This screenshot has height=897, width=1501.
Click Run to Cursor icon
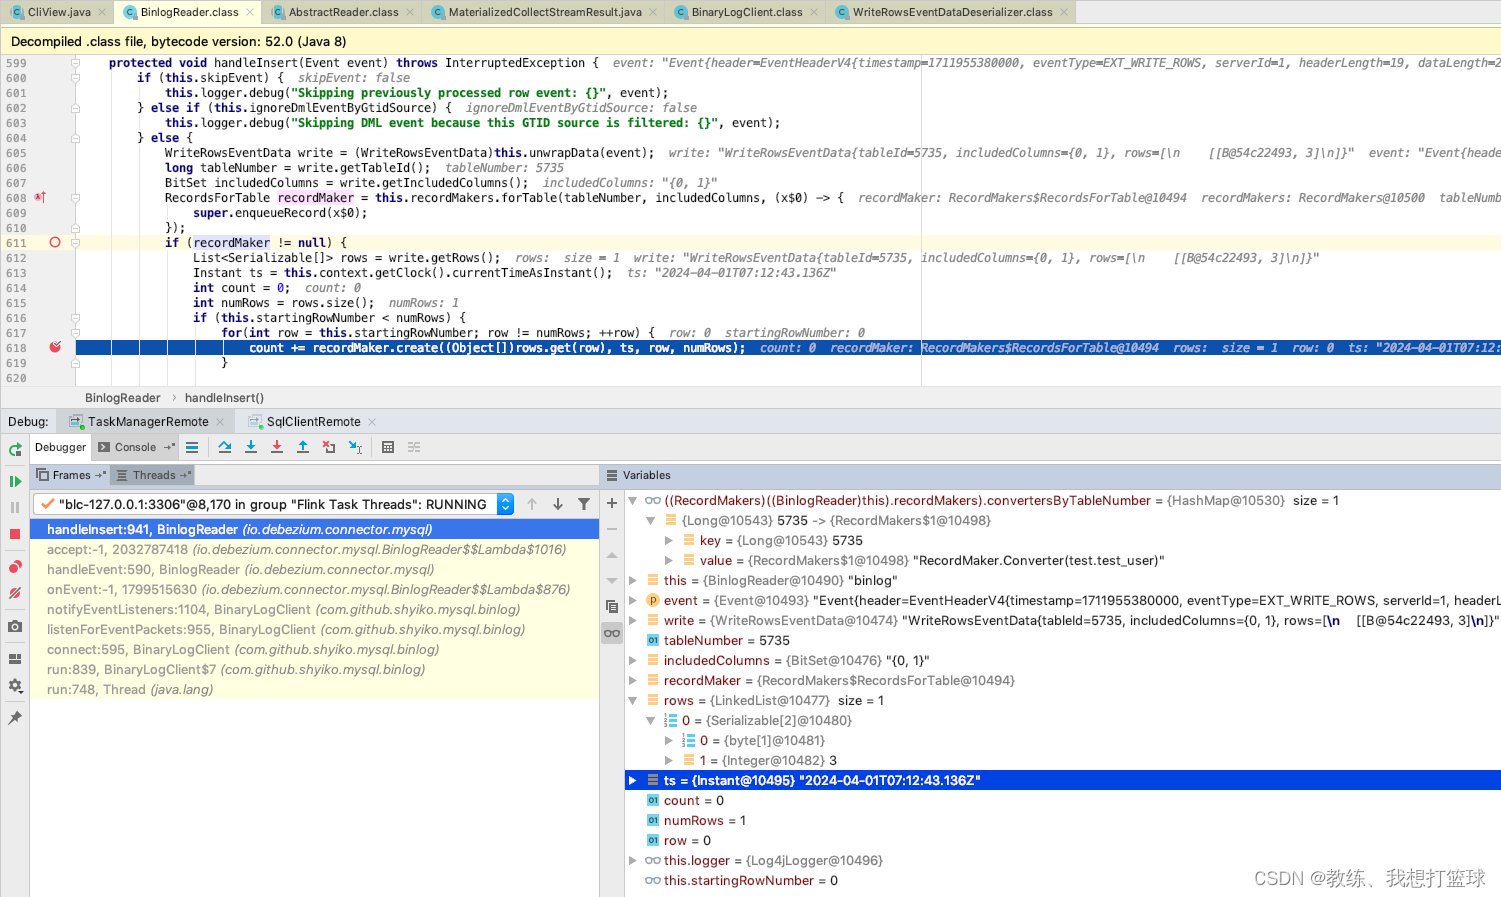tap(355, 447)
